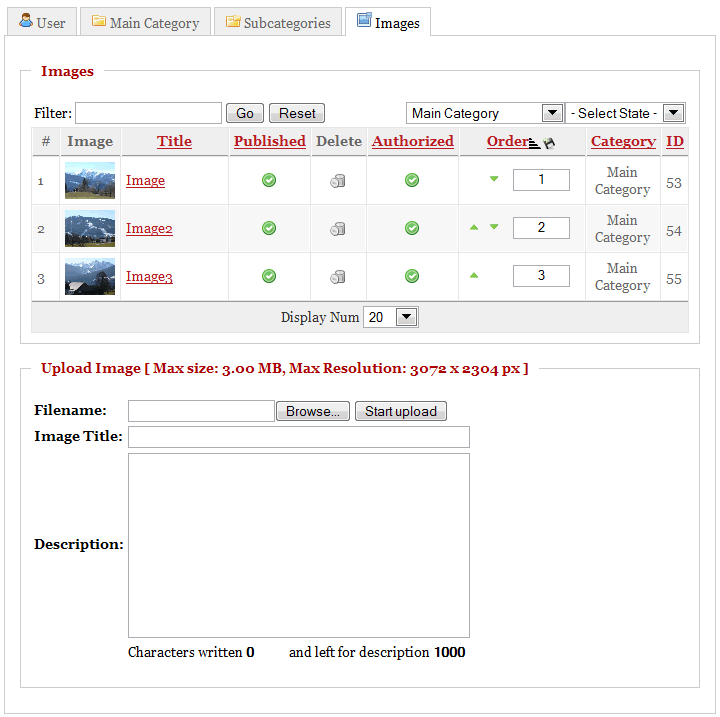Screen dimensions: 720x717
Task: Click order field showing 2
Action: coord(541,228)
